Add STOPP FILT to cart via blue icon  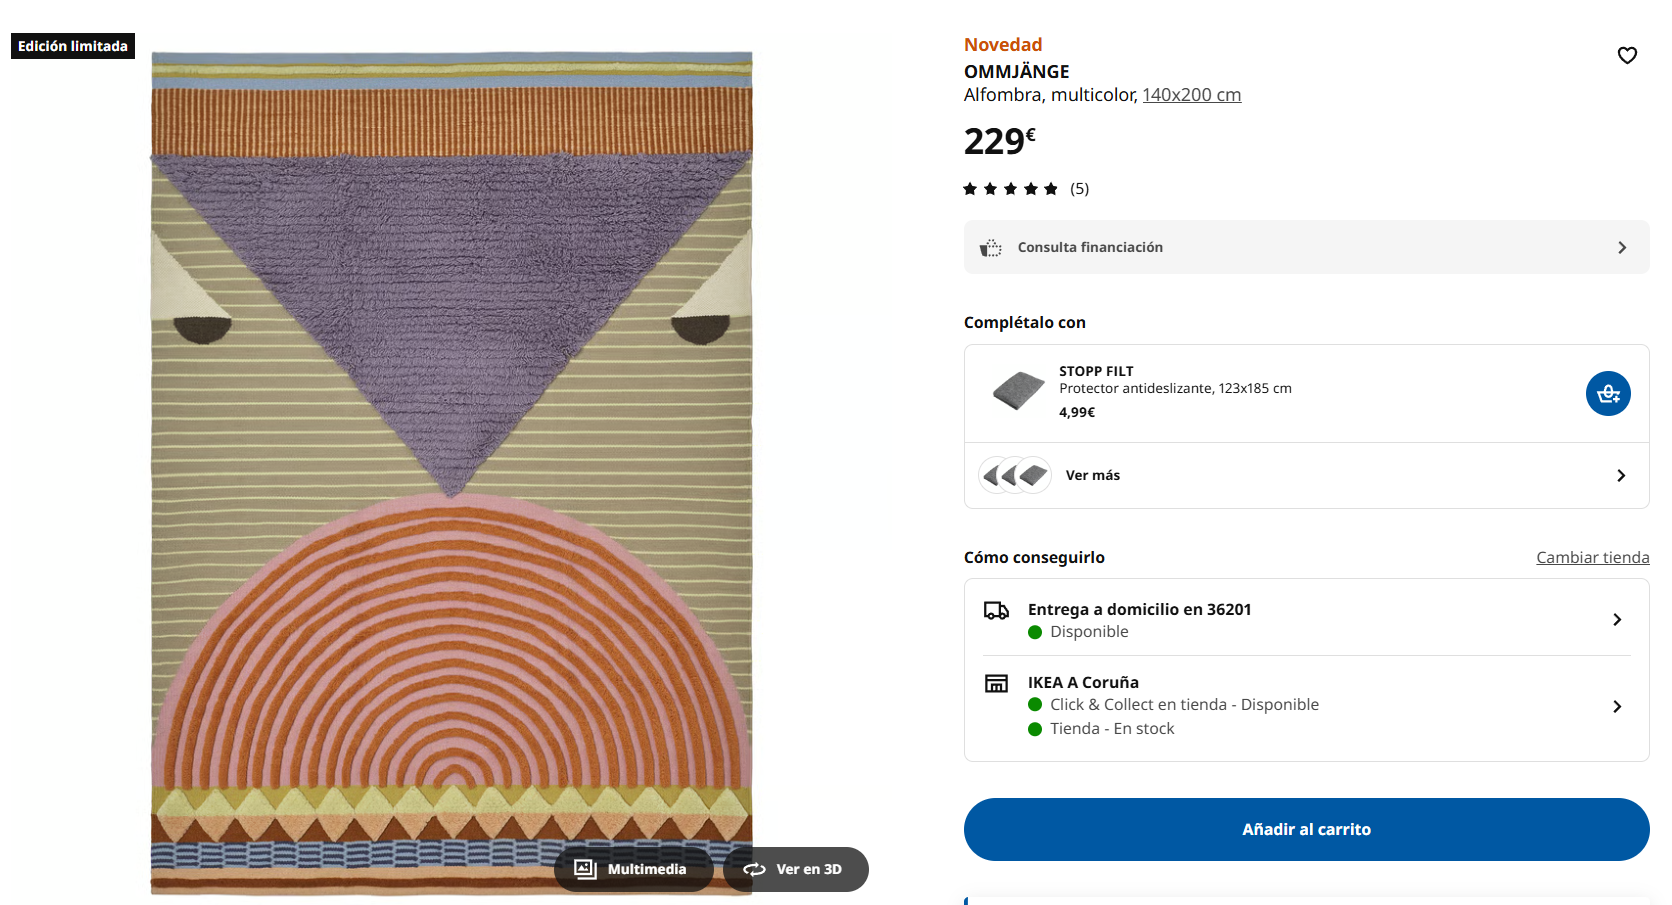point(1608,394)
